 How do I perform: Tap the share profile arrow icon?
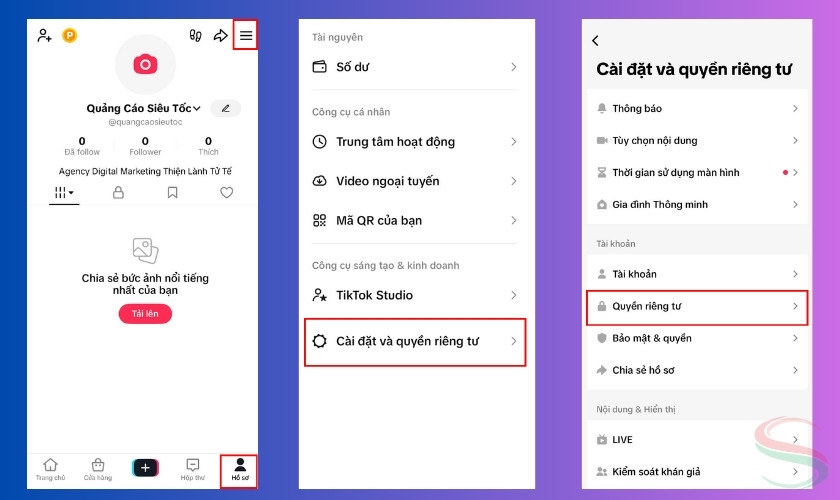[221, 35]
